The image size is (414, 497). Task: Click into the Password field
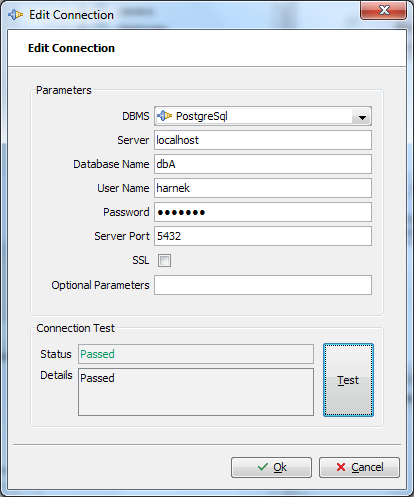click(263, 212)
